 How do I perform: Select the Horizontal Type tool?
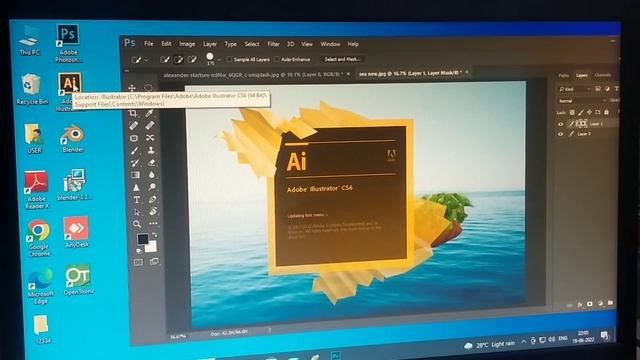point(136,200)
